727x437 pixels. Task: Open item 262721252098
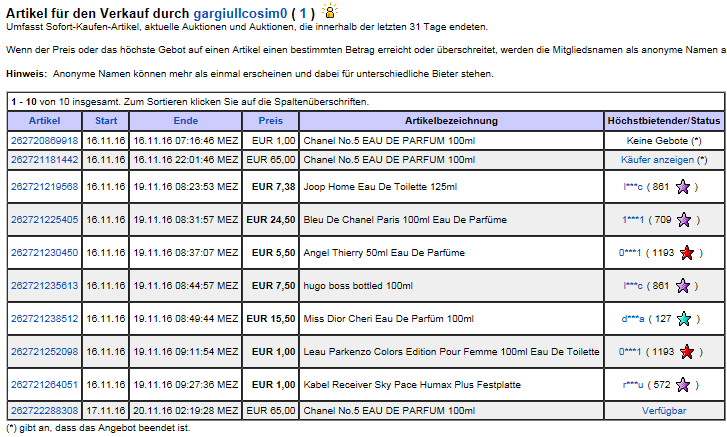click(x=45, y=352)
